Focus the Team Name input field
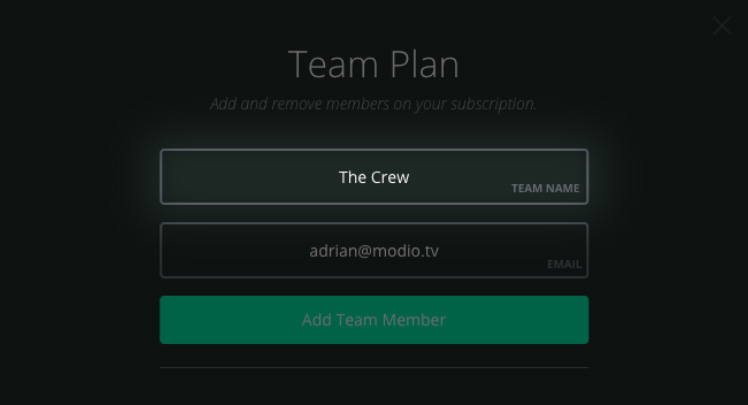748x405 pixels. tap(374, 177)
